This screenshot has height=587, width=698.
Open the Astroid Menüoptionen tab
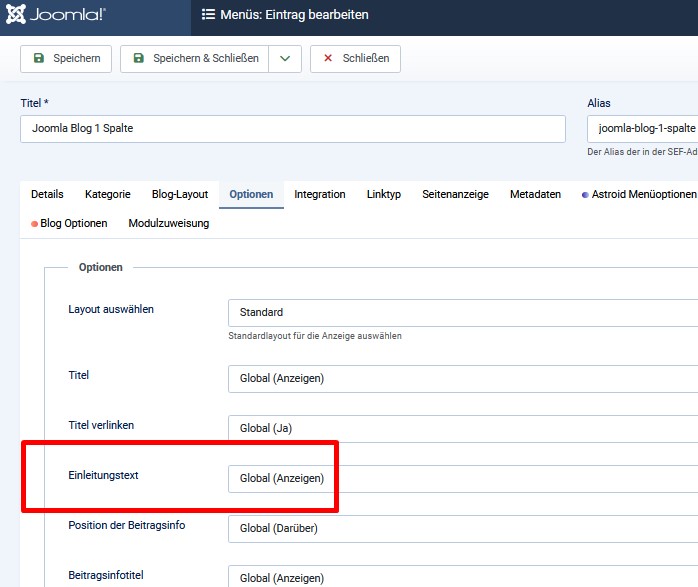click(639, 194)
